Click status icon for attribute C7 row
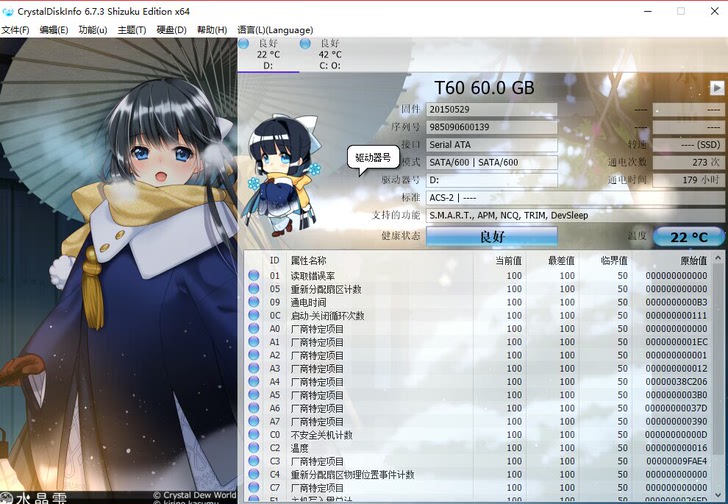 pos(254,487)
